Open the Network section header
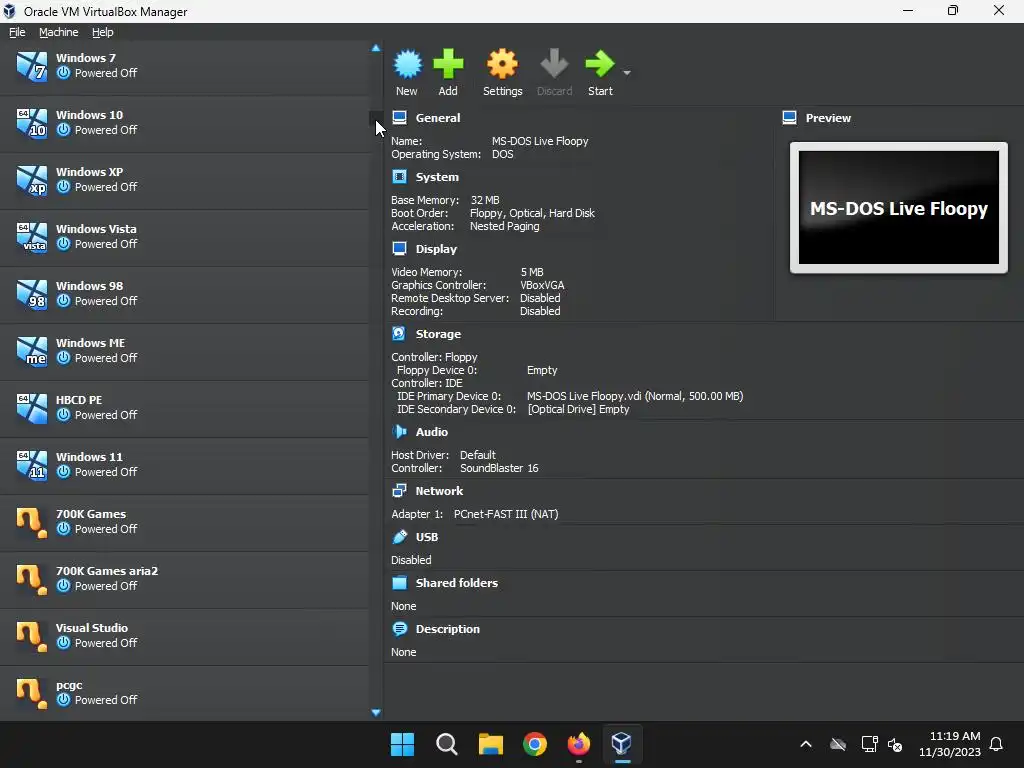This screenshot has height=768, width=1024. (439, 491)
